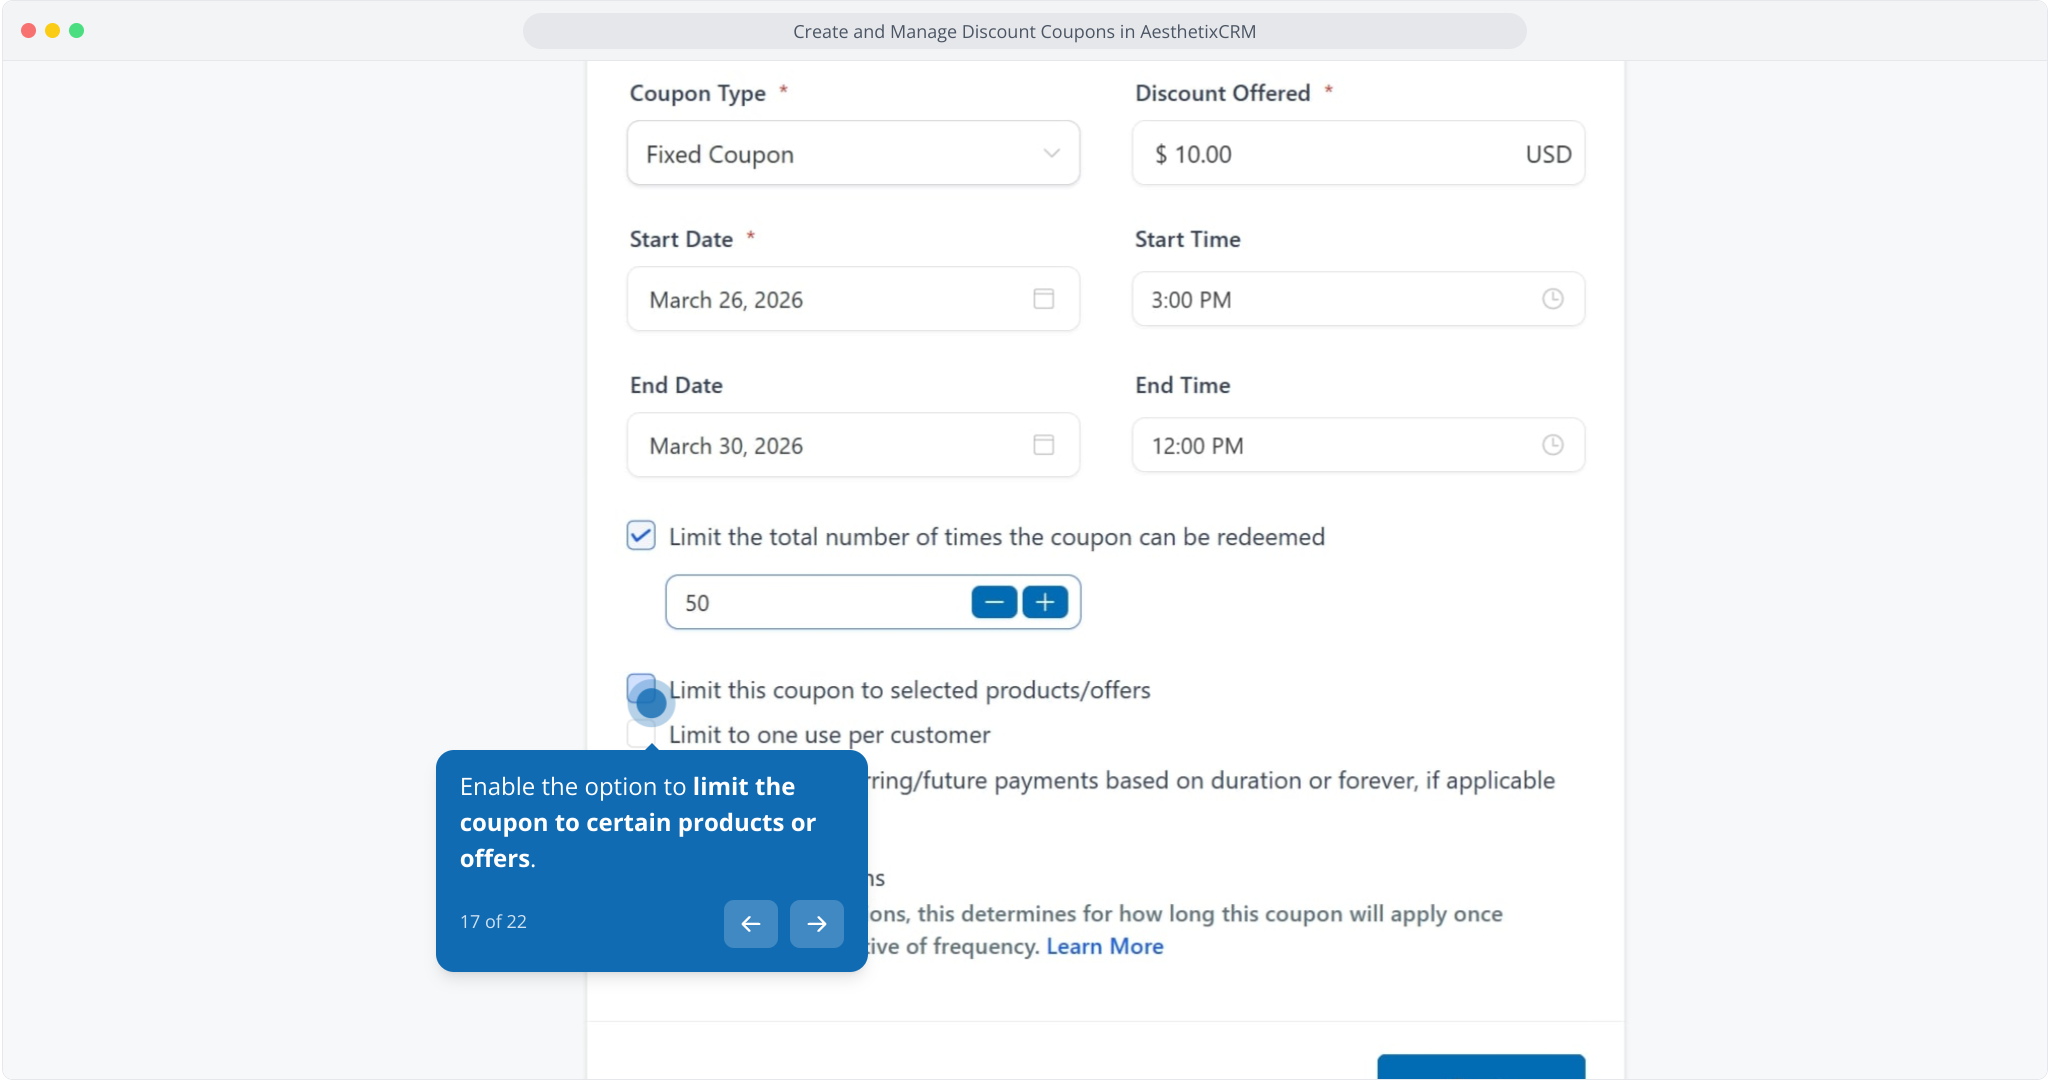Click the blue button at bottom right
The image size is (2050, 1080).
1480,1066
